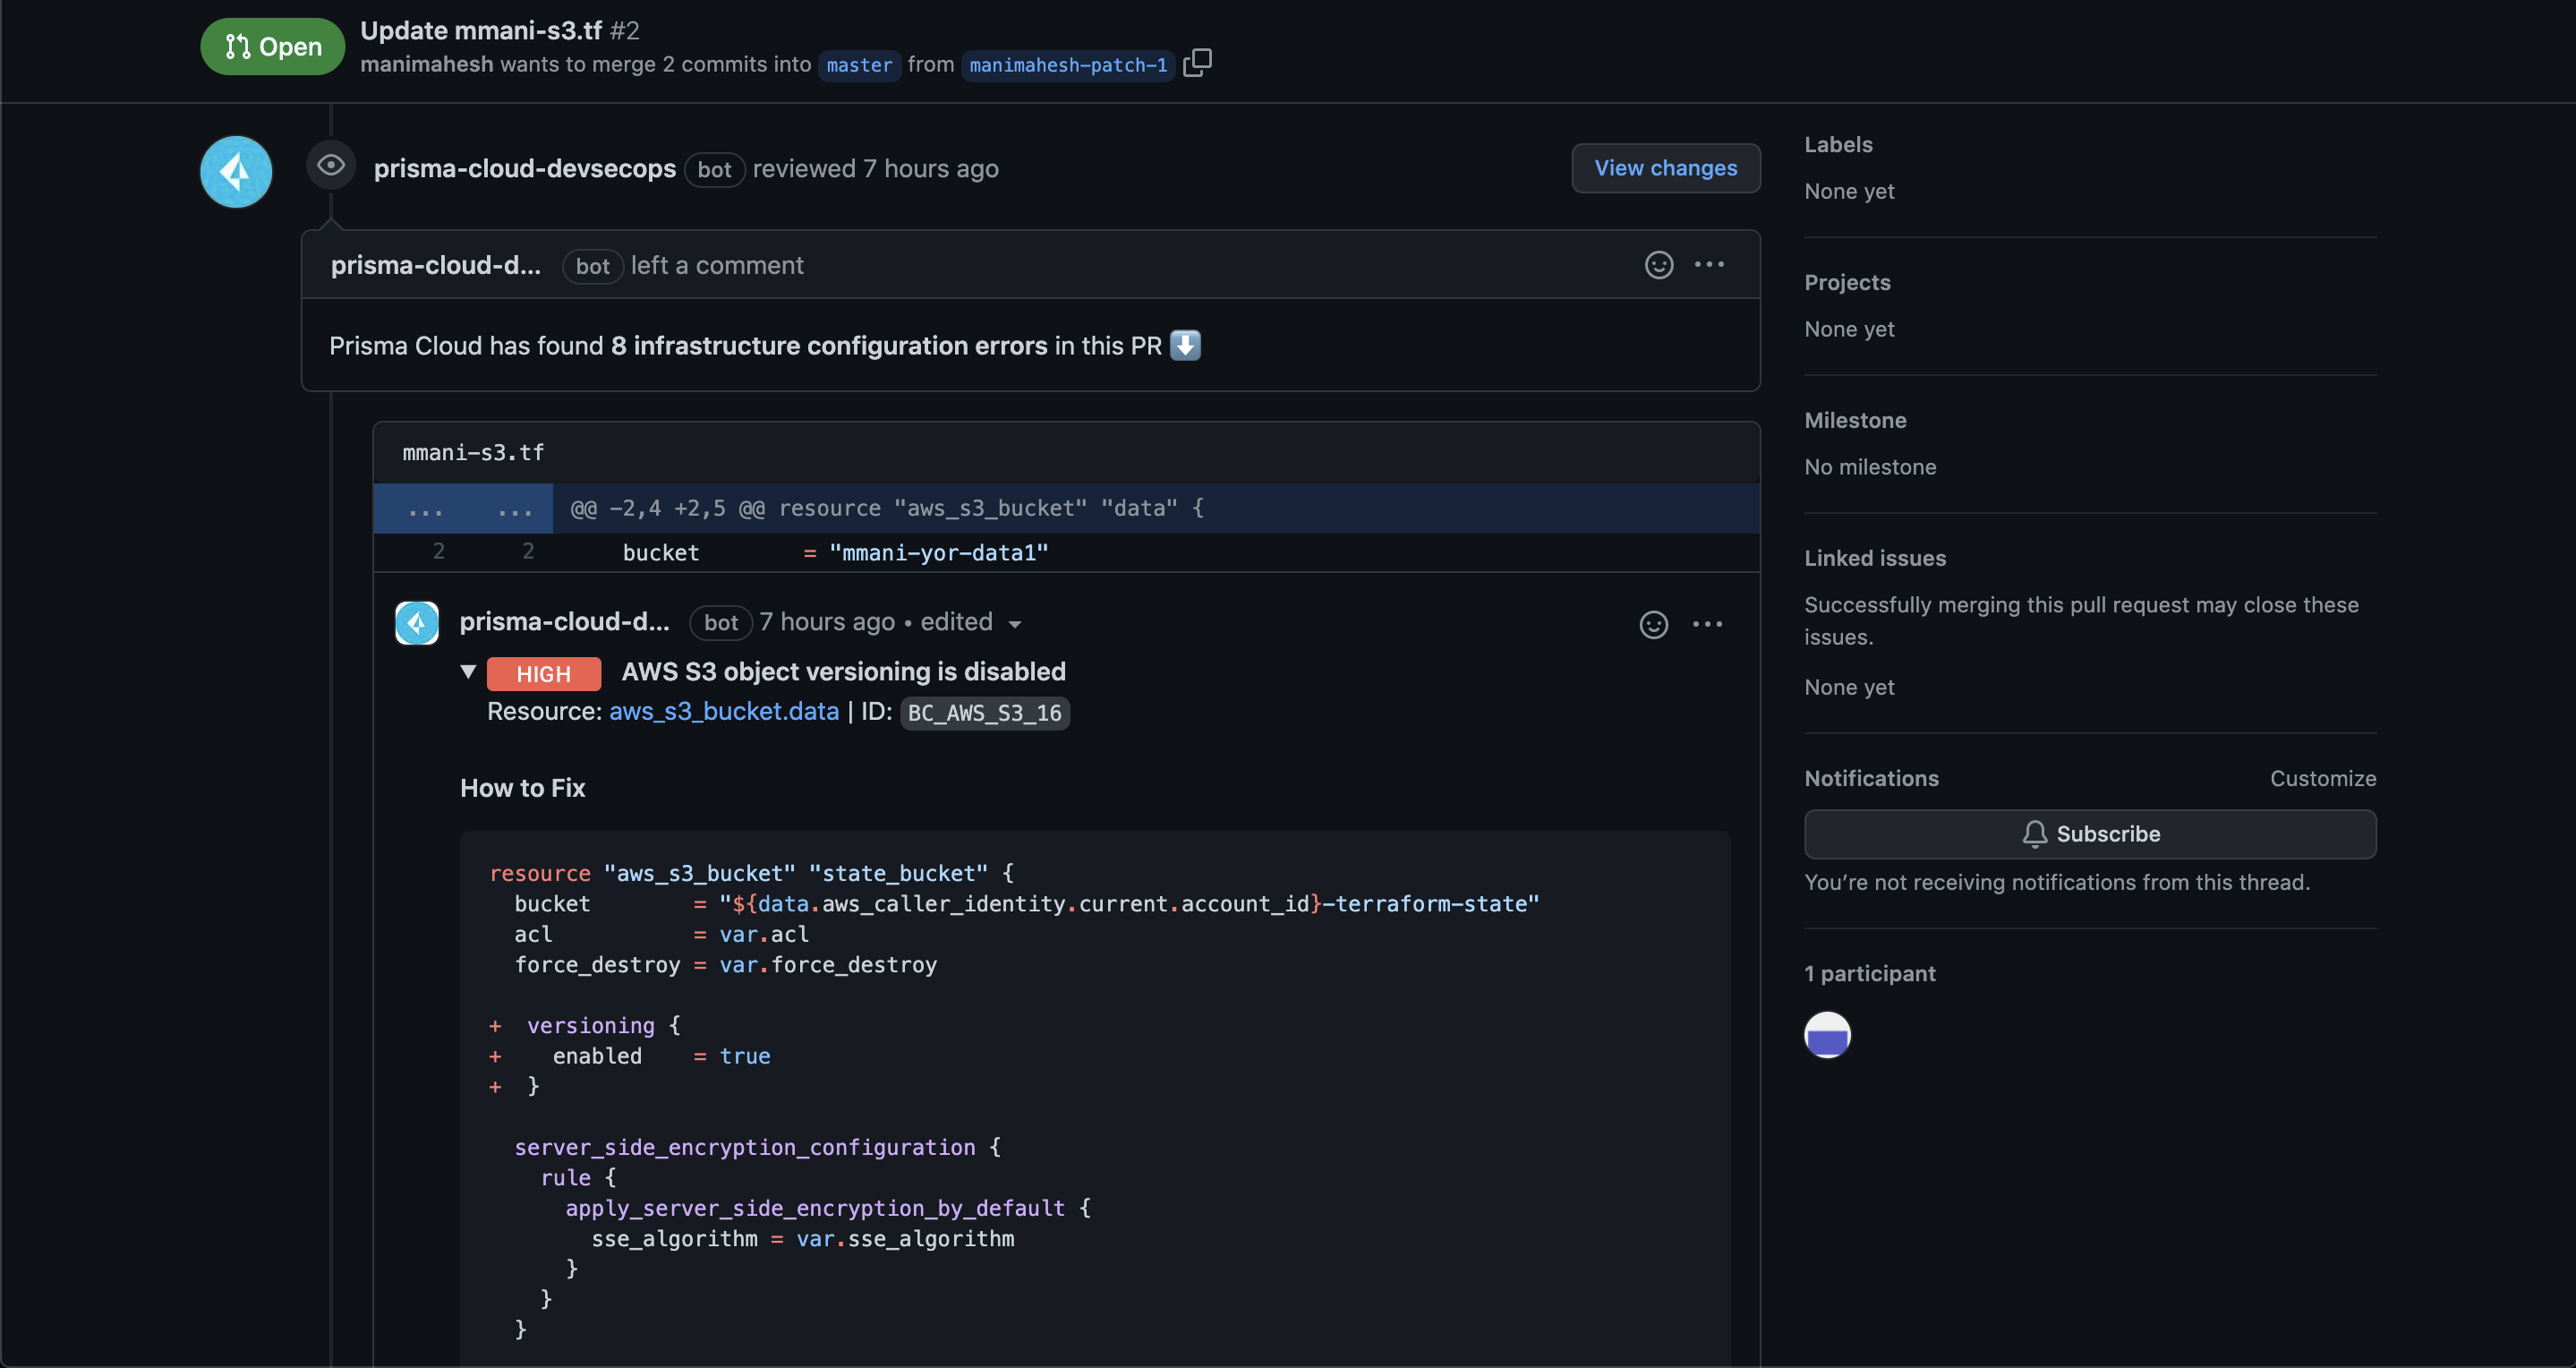This screenshot has width=2576, height=1368.
Task: Click the eye review icon
Action: [x=331, y=165]
